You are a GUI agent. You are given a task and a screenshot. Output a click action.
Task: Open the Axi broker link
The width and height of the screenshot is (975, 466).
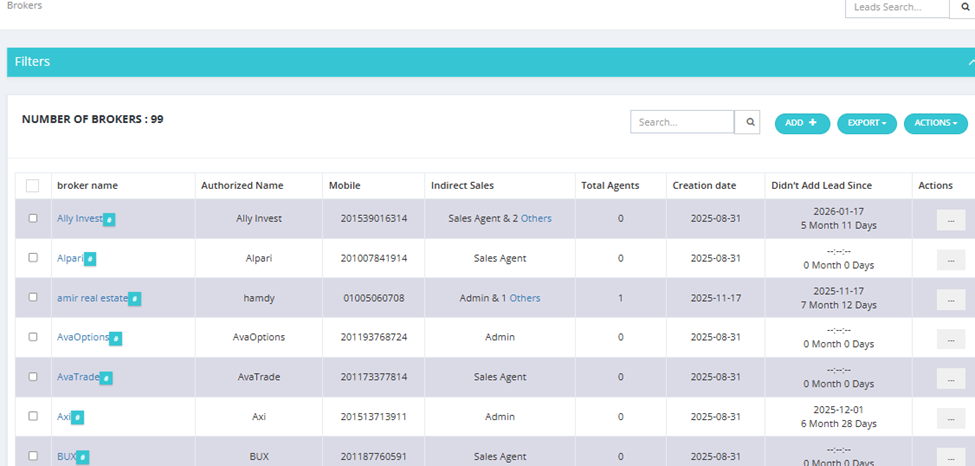pyautogui.click(x=64, y=417)
